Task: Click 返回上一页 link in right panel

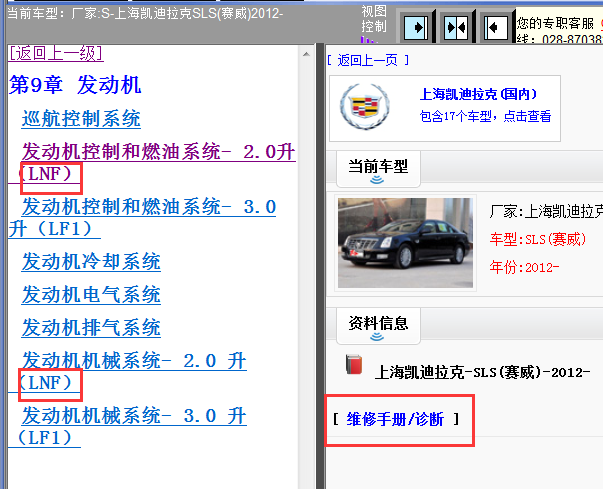Action: [x=368, y=60]
